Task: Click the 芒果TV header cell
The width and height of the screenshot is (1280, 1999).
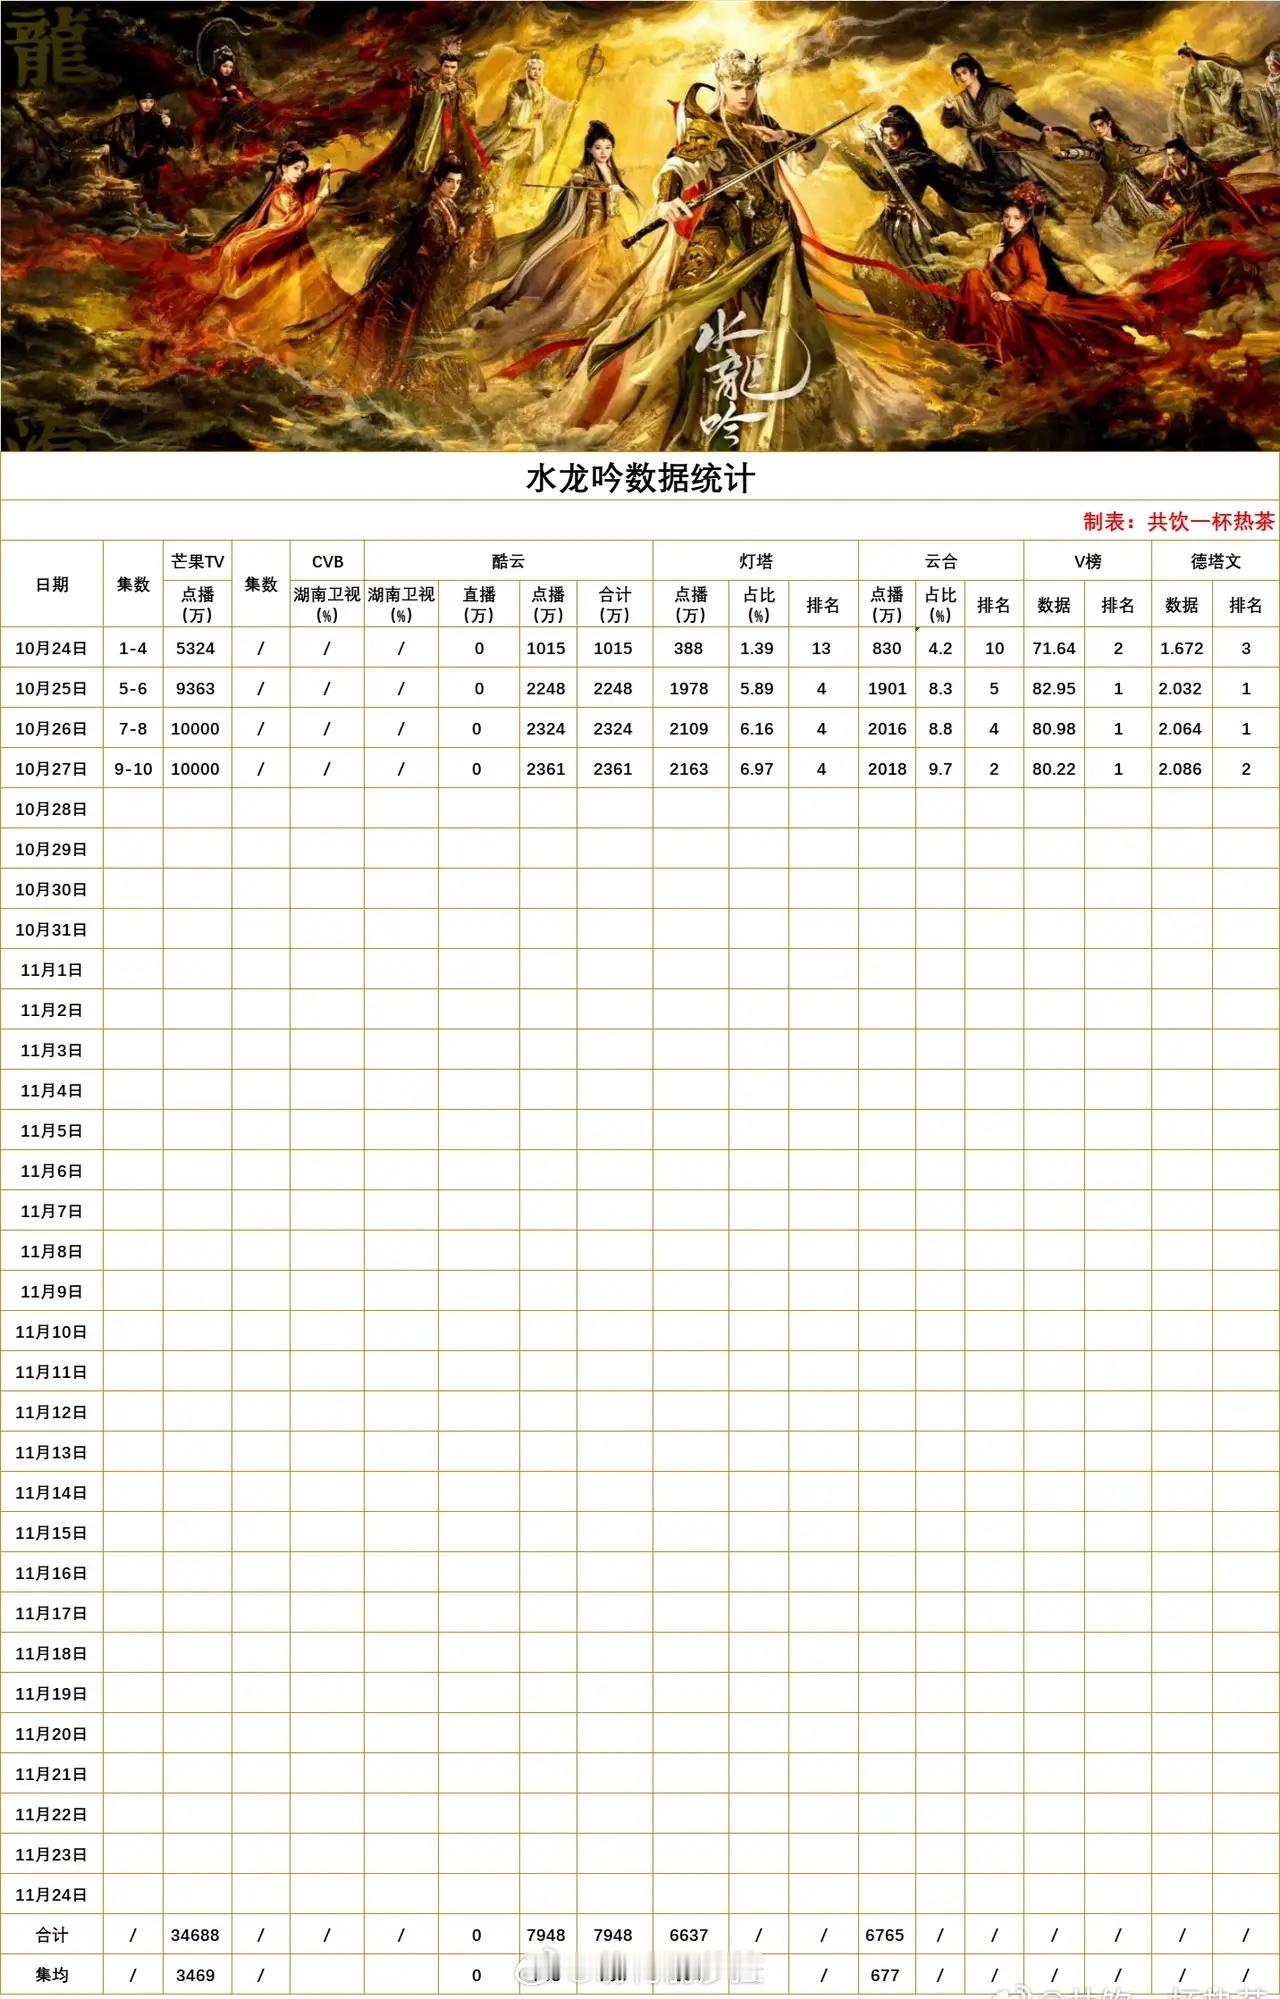Action: [197, 561]
